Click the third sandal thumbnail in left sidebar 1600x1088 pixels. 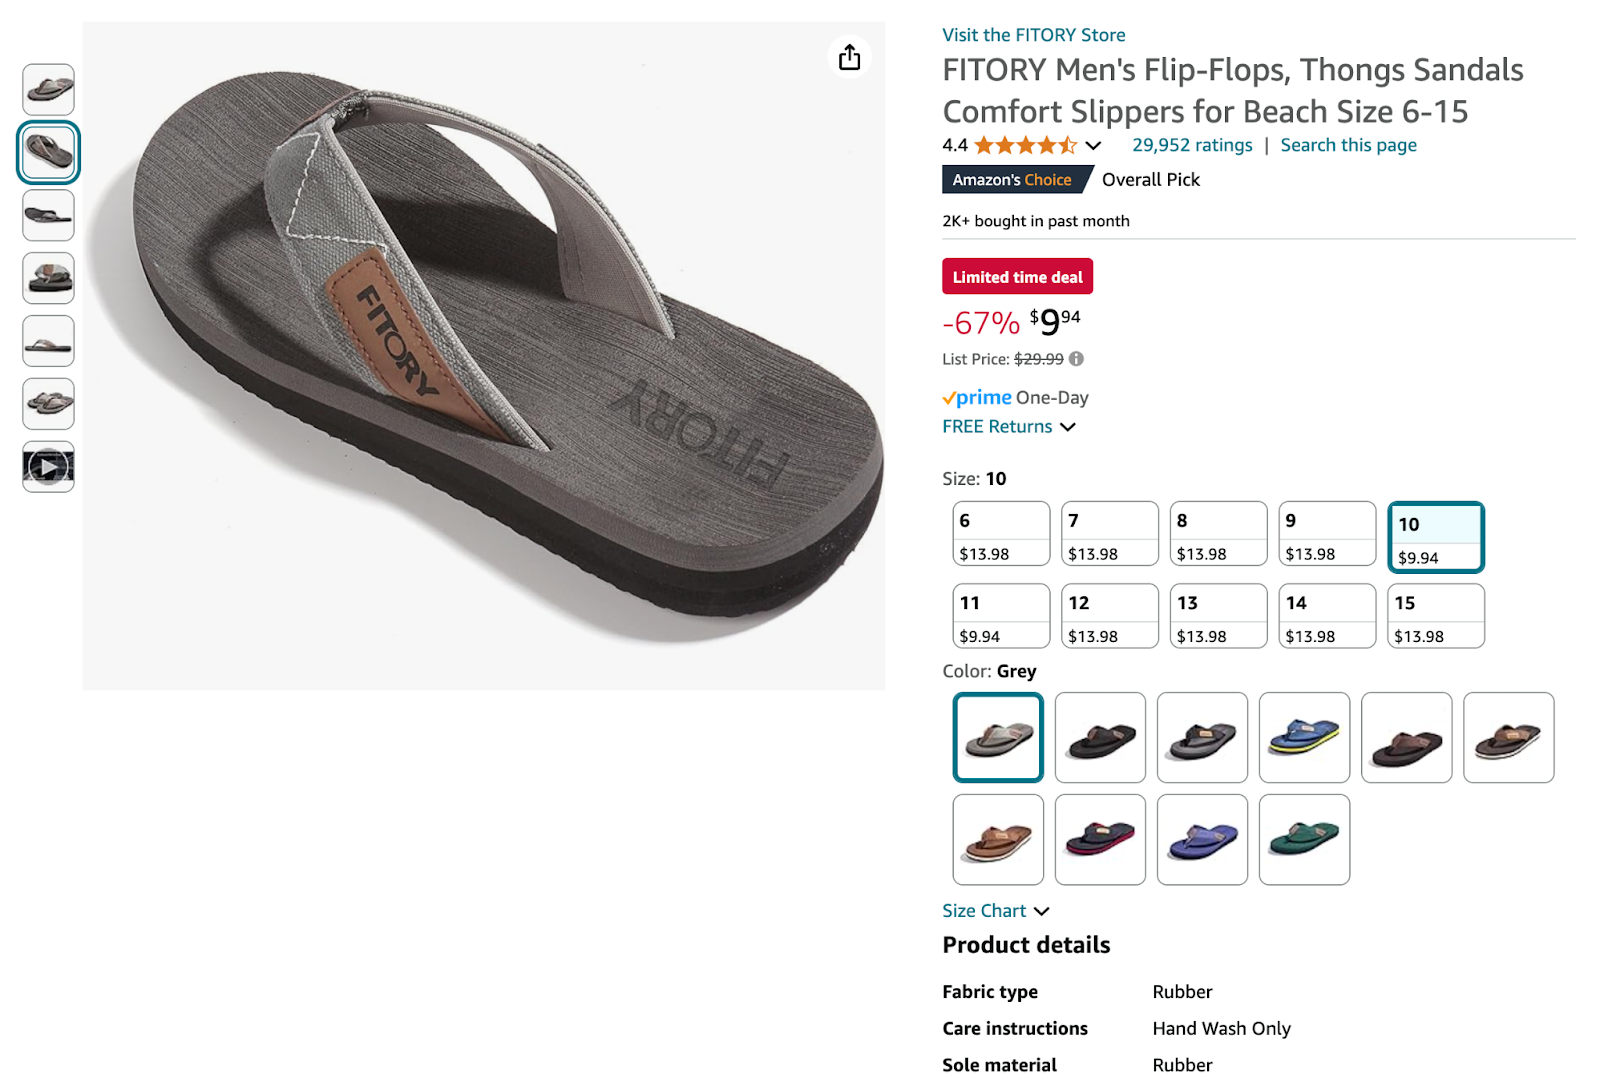coord(48,215)
